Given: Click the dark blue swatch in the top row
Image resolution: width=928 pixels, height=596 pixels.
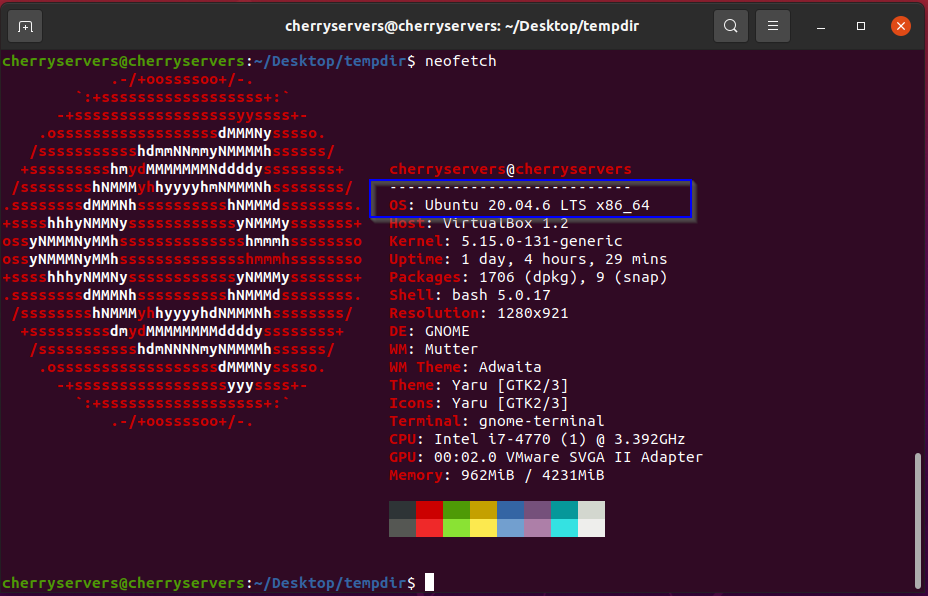Looking at the screenshot, I should pos(510,510).
